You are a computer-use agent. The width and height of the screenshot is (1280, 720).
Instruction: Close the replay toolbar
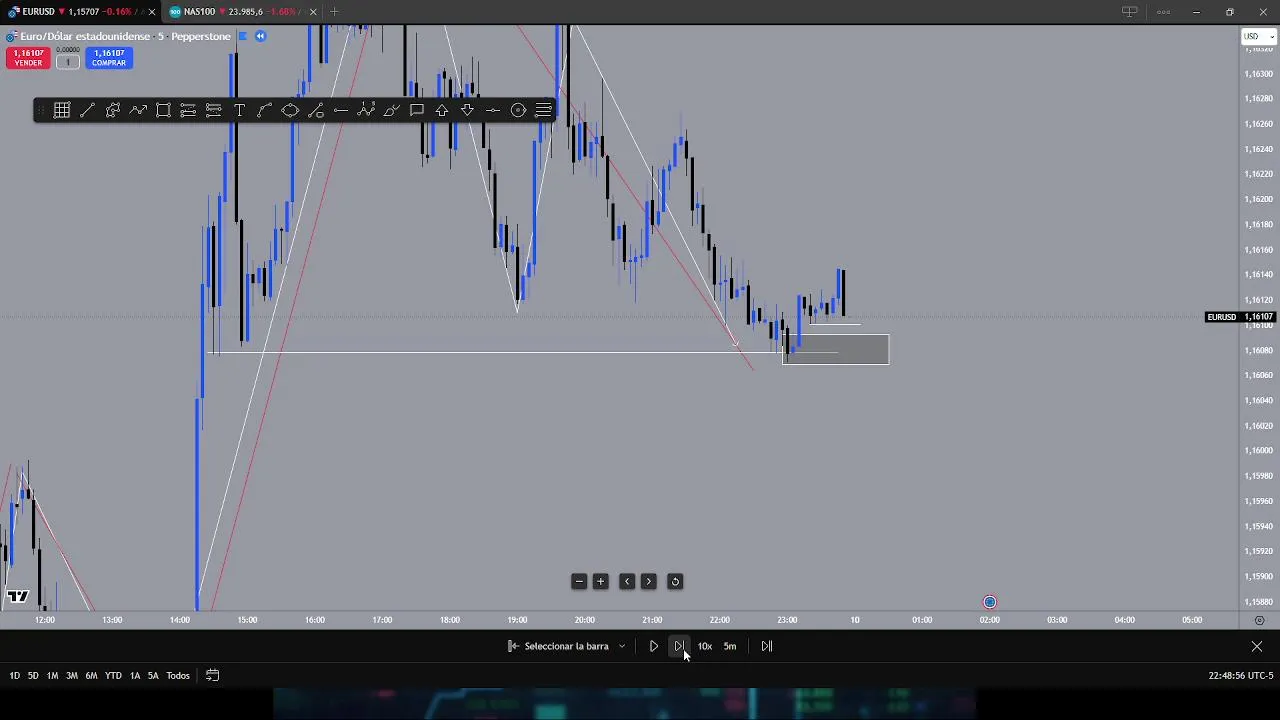(x=1257, y=646)
